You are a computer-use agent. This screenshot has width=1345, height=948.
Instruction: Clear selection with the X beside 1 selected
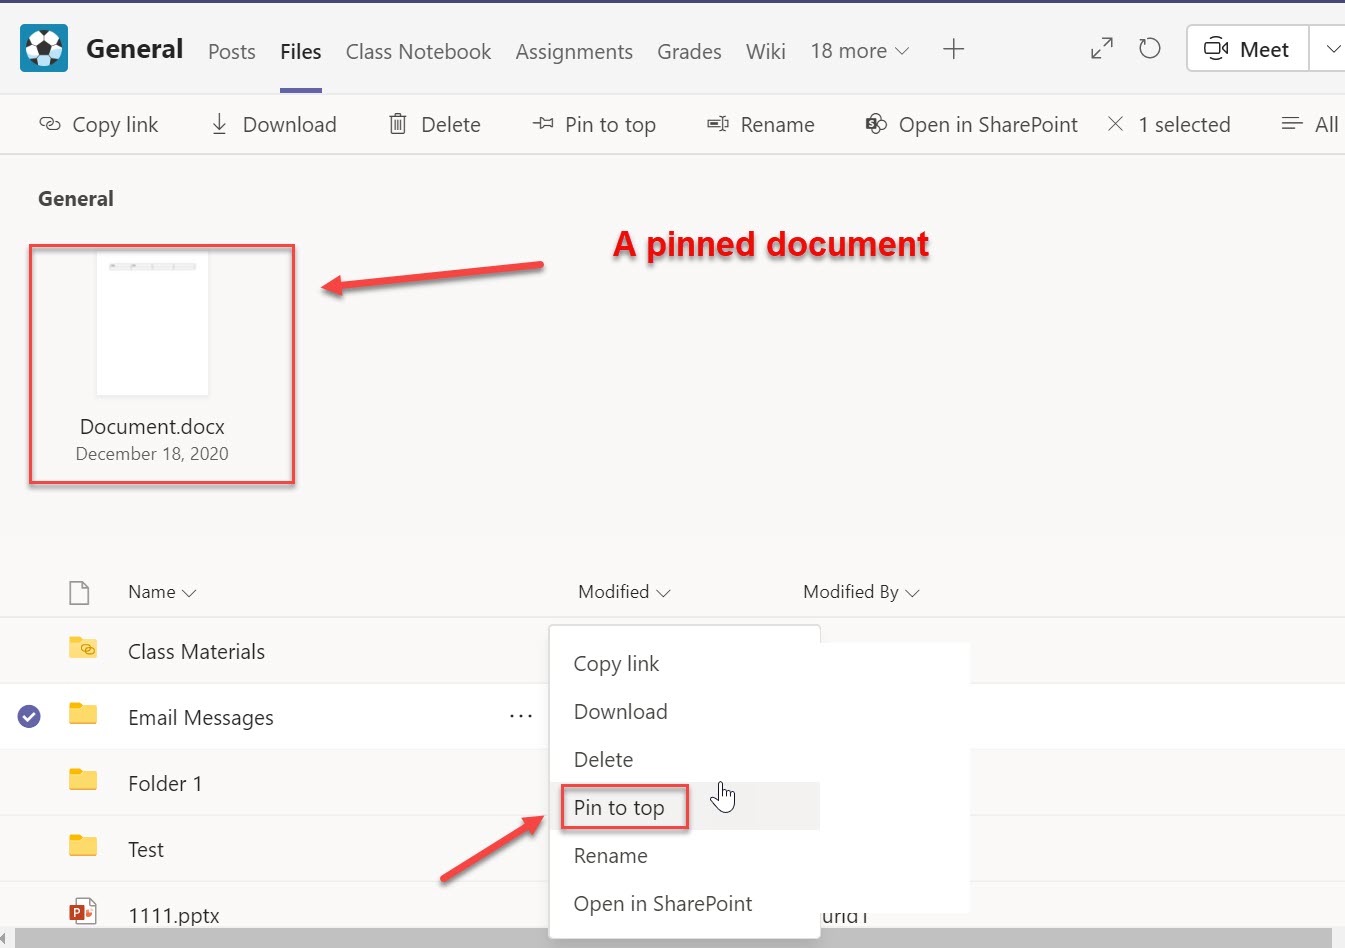click(1116, 124)
